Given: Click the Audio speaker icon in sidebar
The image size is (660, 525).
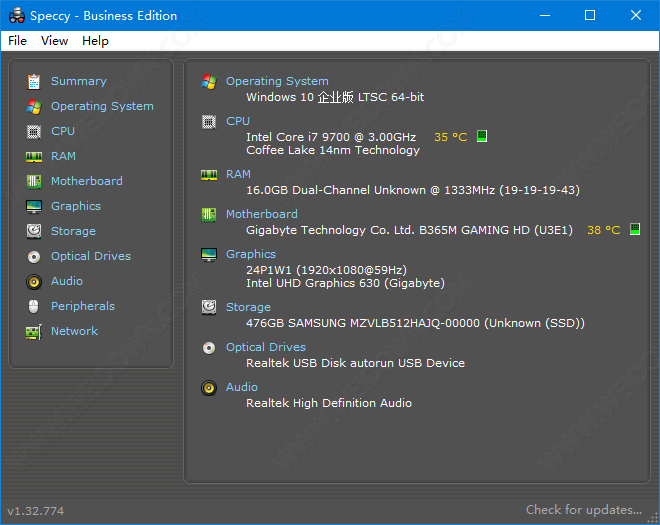Looking at the screenshot, I should 34,282.
